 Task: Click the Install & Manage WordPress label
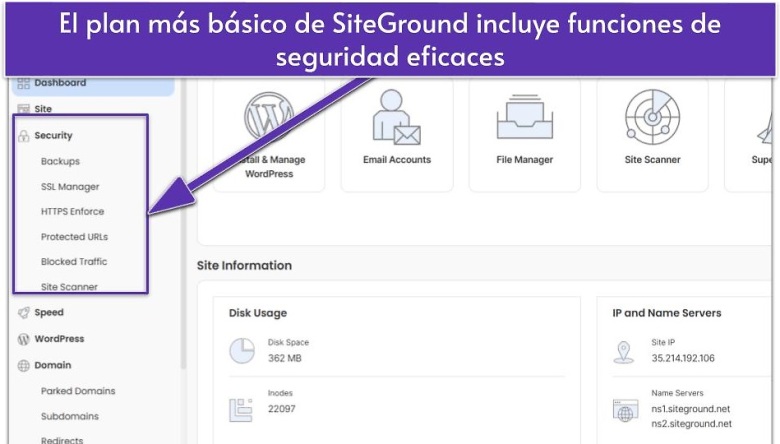pyautogui.click(x=272, y=167)
